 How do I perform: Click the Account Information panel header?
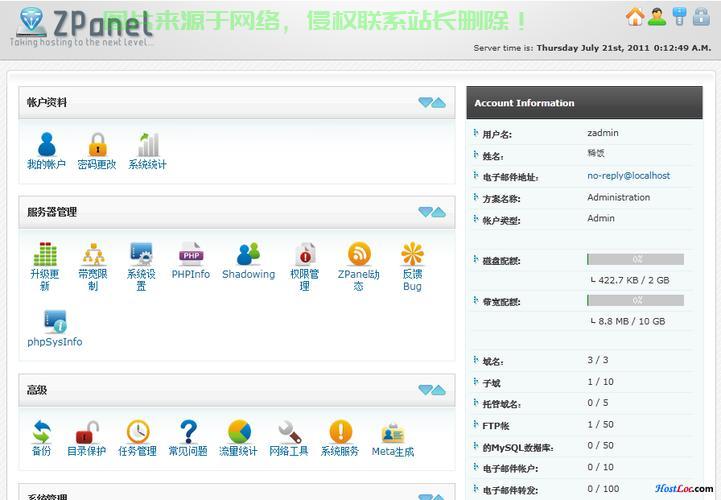[x=584, y=103]
